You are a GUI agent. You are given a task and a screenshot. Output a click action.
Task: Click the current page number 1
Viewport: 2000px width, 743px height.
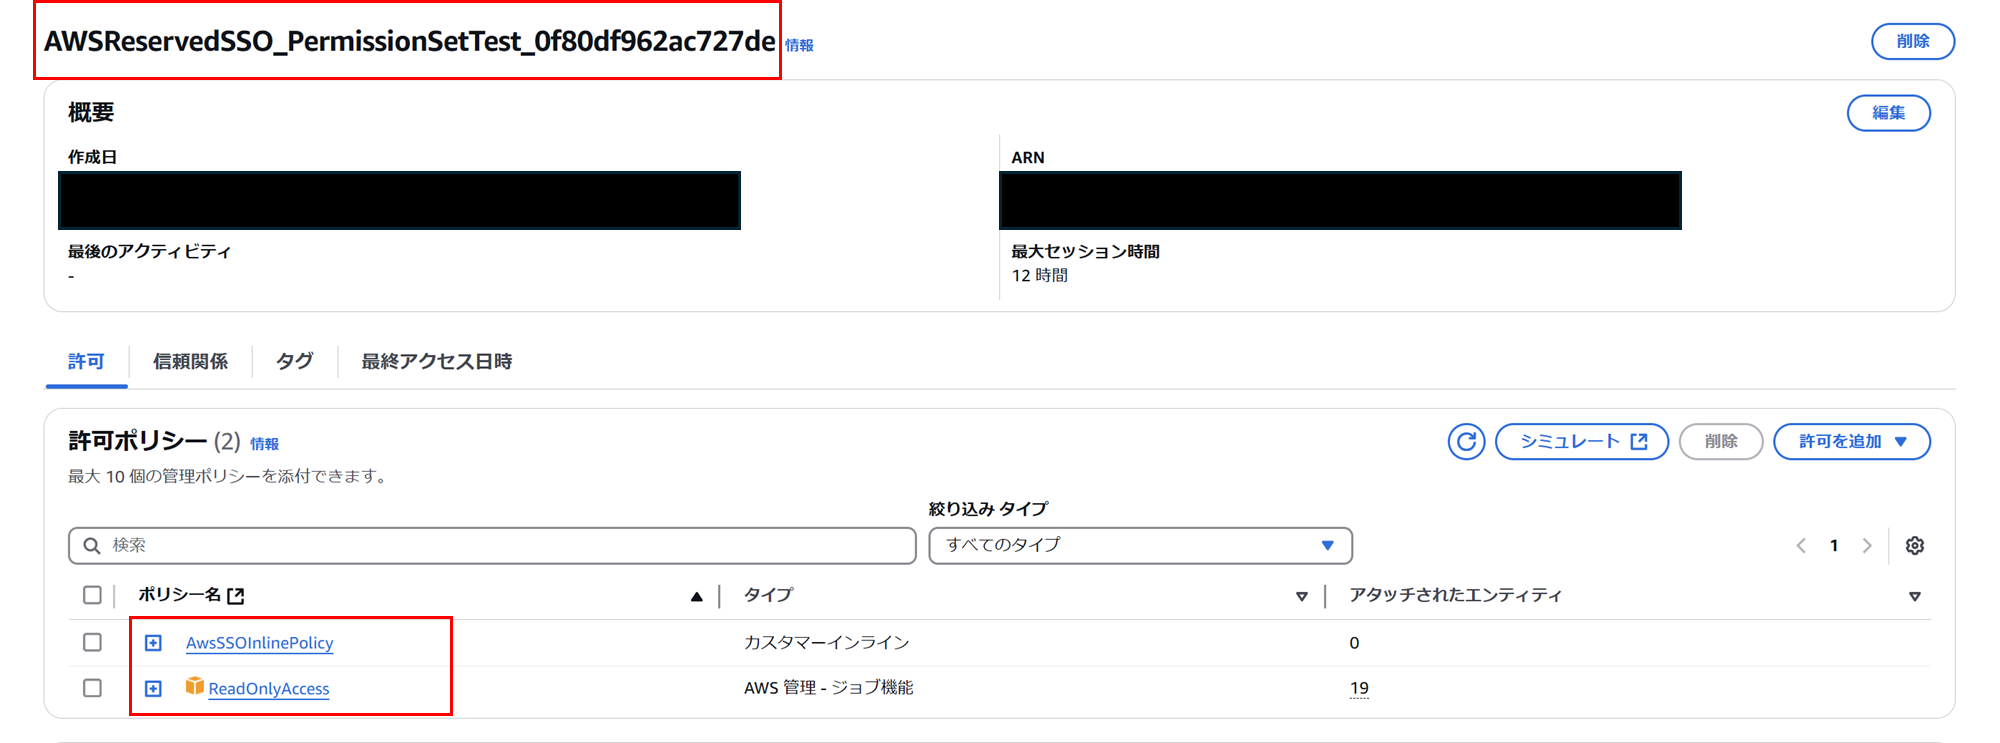tap(1834, 545)
